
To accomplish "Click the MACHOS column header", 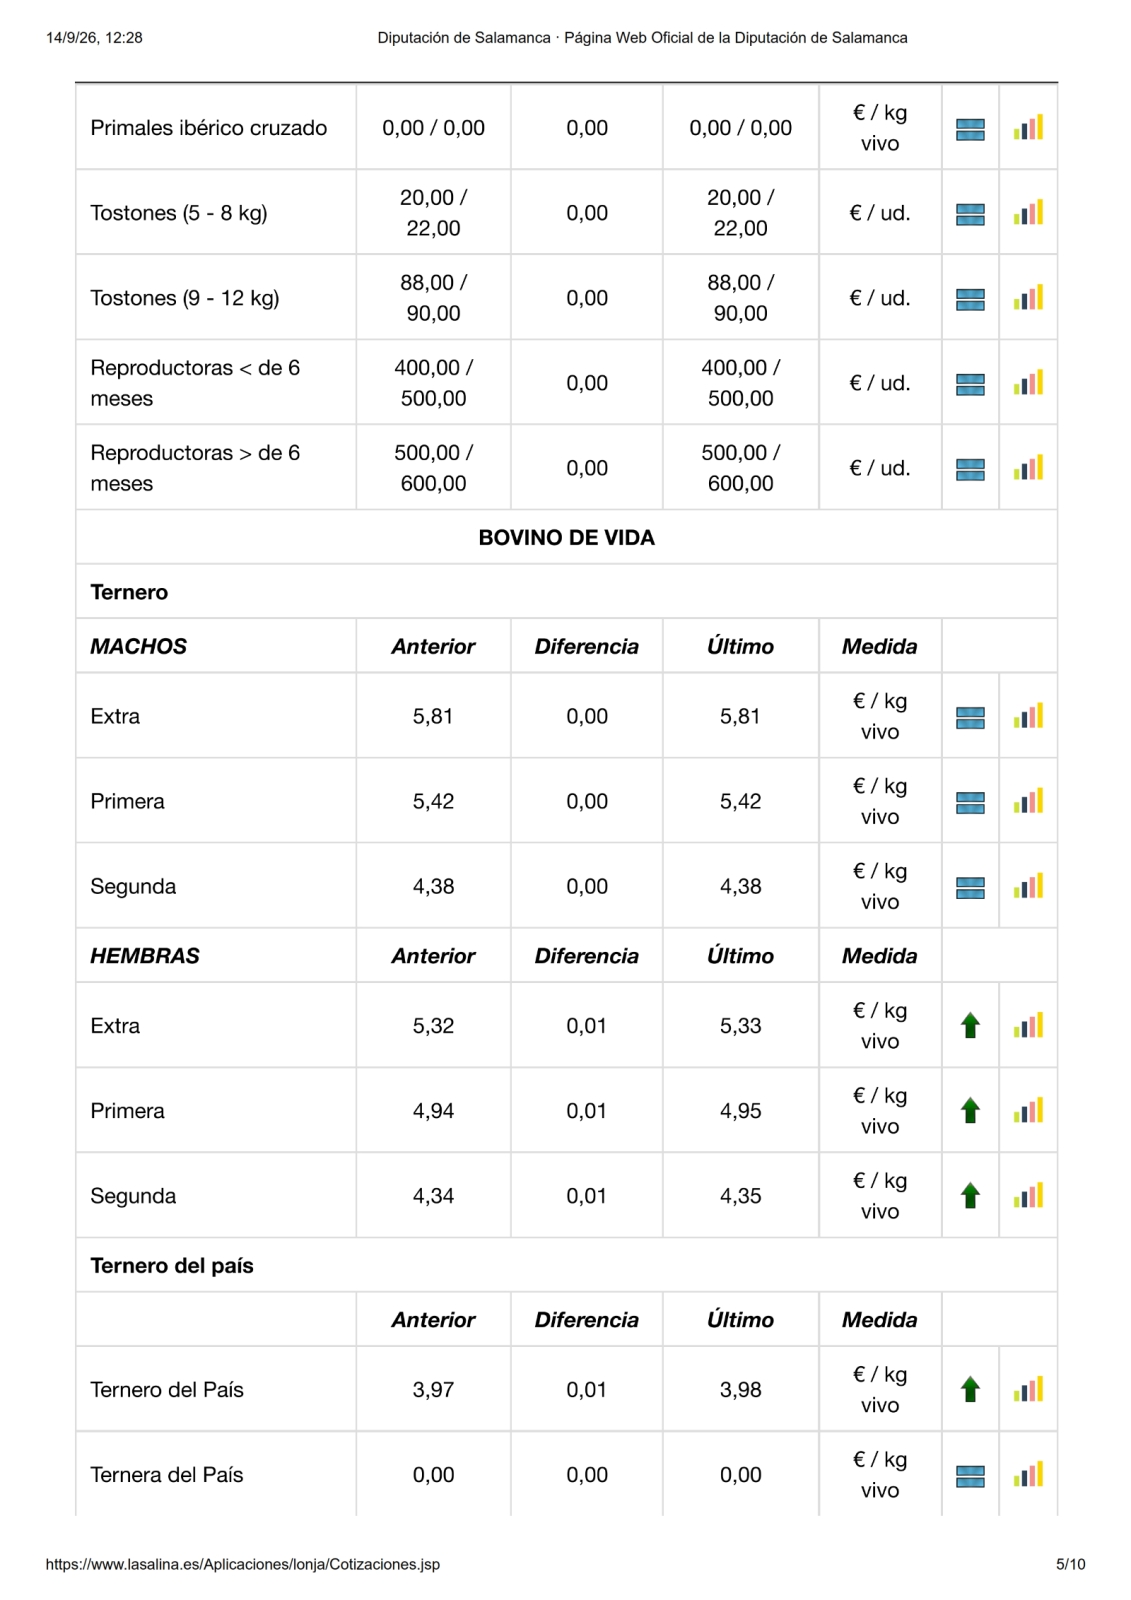I will pyautogui.click(x=138, y=646).
